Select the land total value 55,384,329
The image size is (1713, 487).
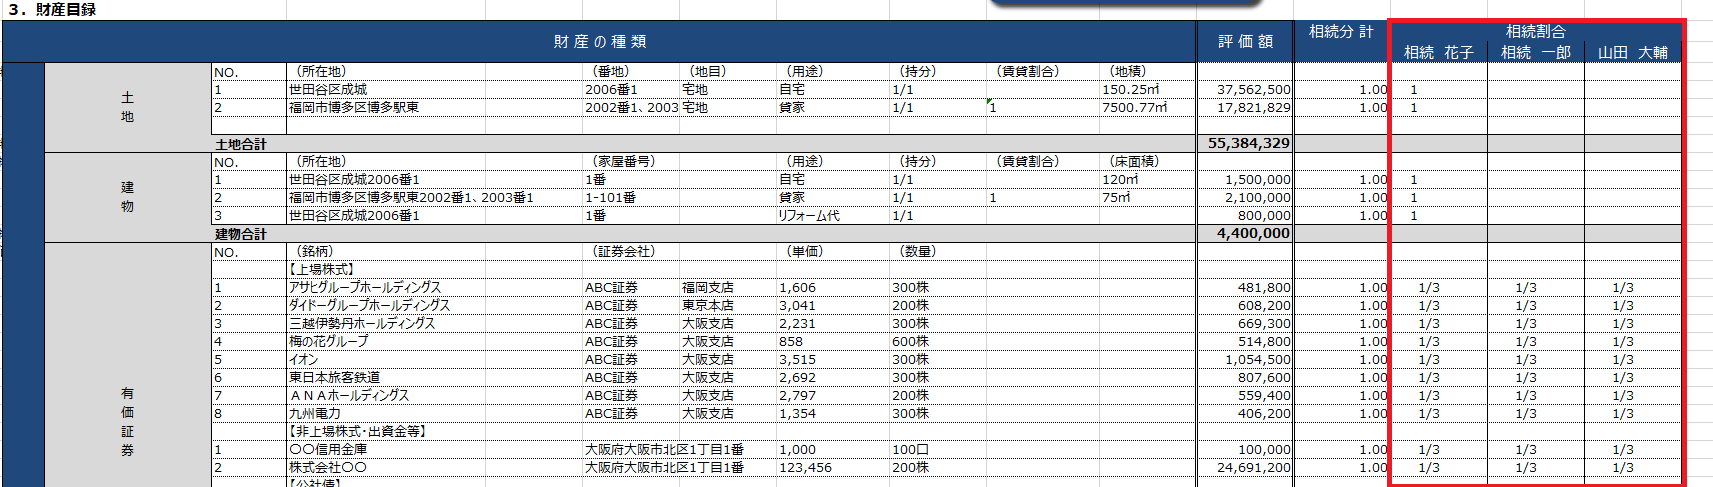click(1248, 144)
